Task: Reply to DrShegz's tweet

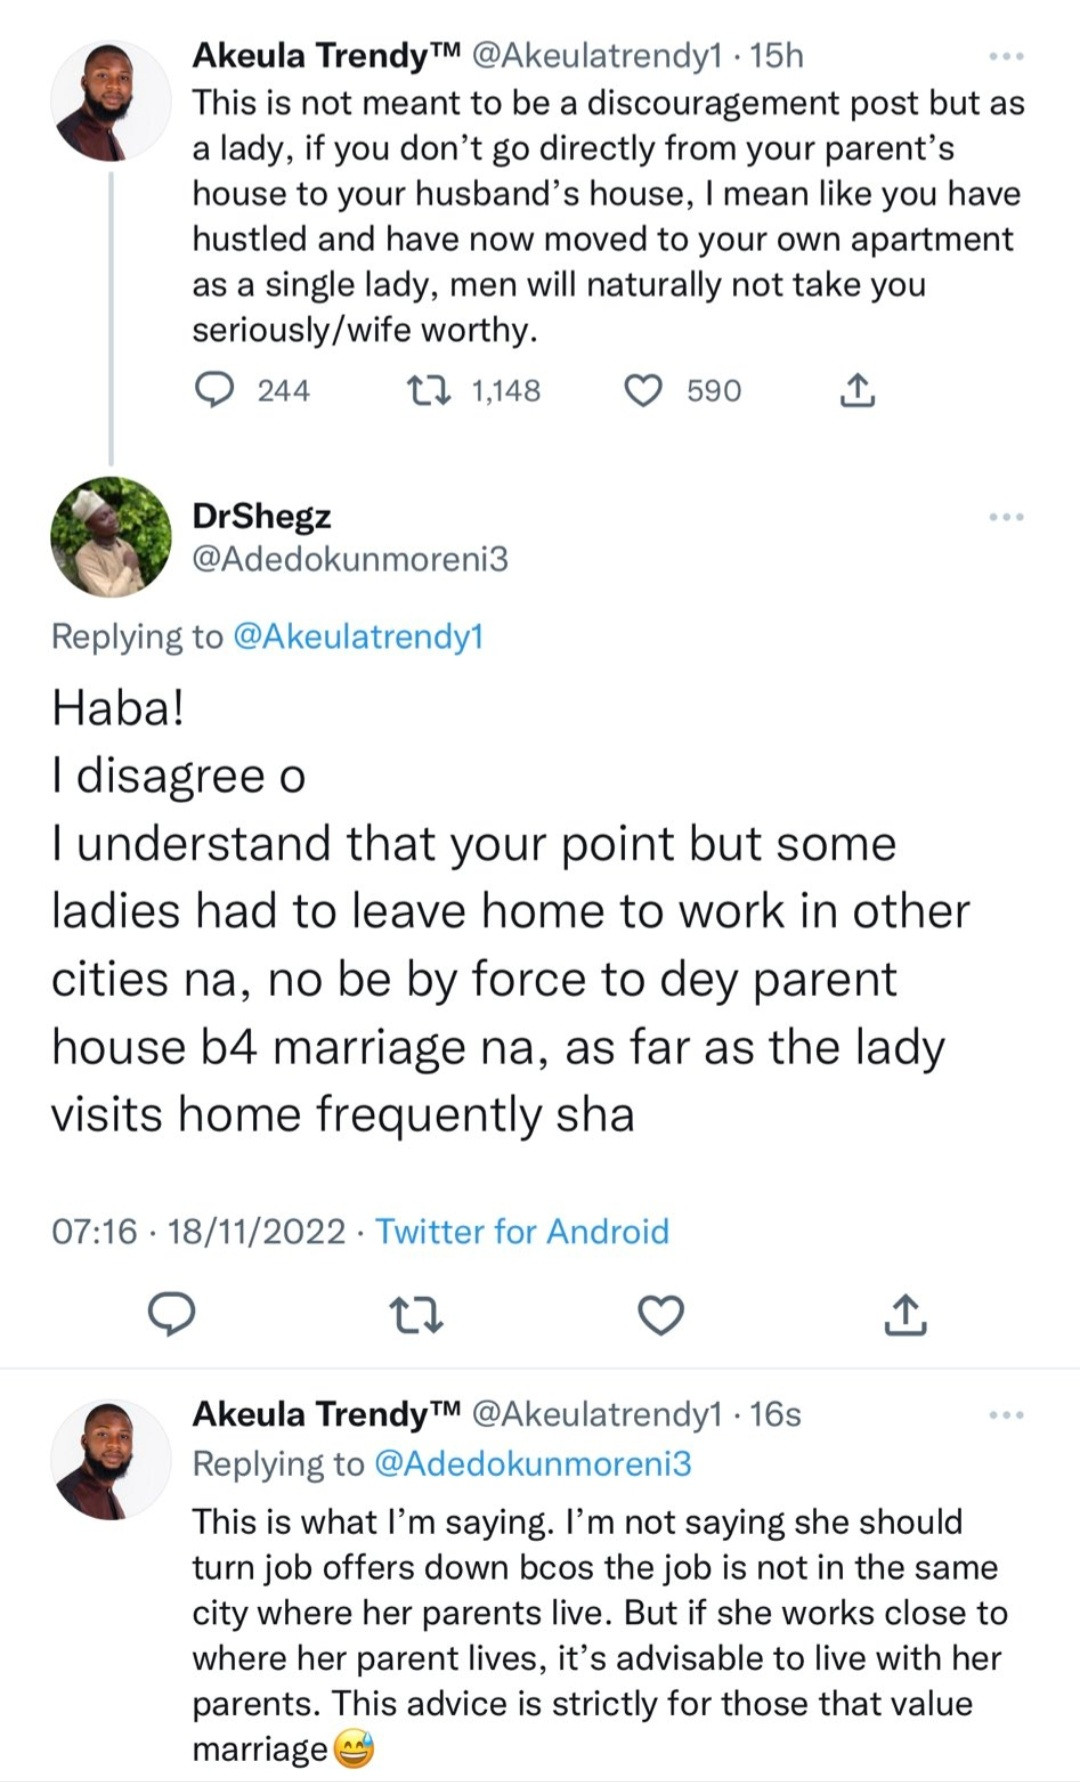Action: coord(171,1314)
